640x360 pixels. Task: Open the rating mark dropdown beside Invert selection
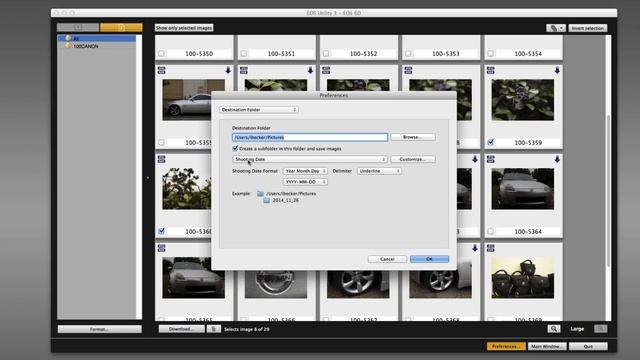556,28
